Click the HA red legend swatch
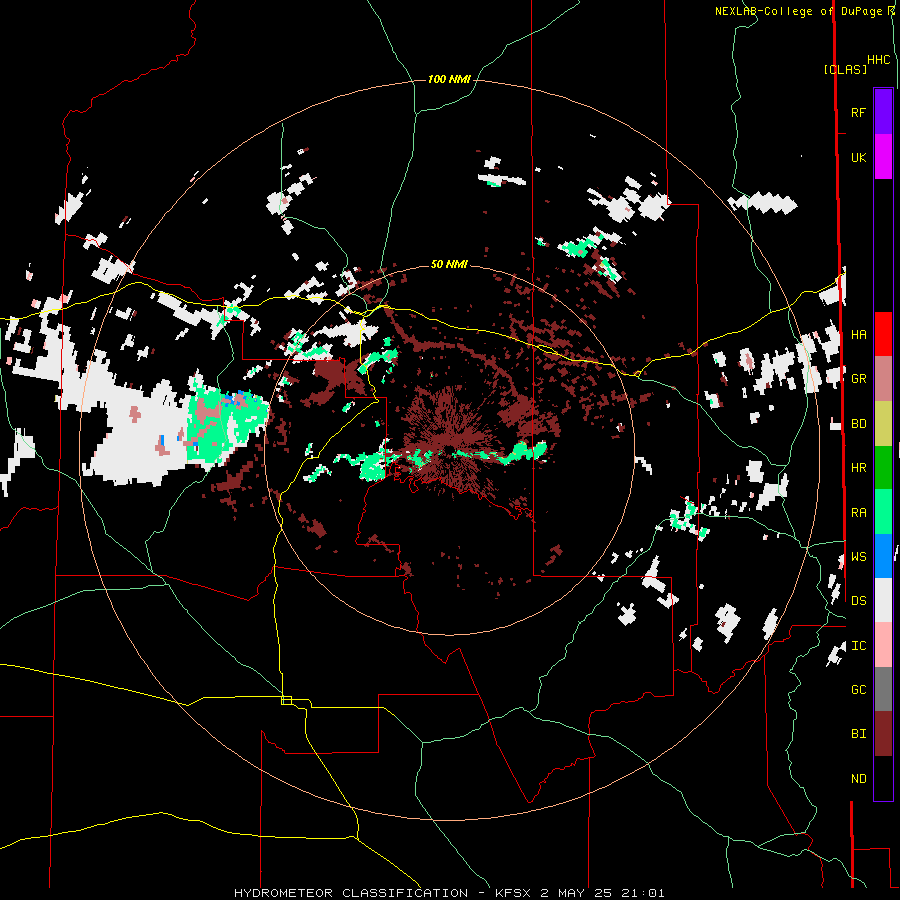The width and height of the screenshot is (900, 900). click(883, 334)
